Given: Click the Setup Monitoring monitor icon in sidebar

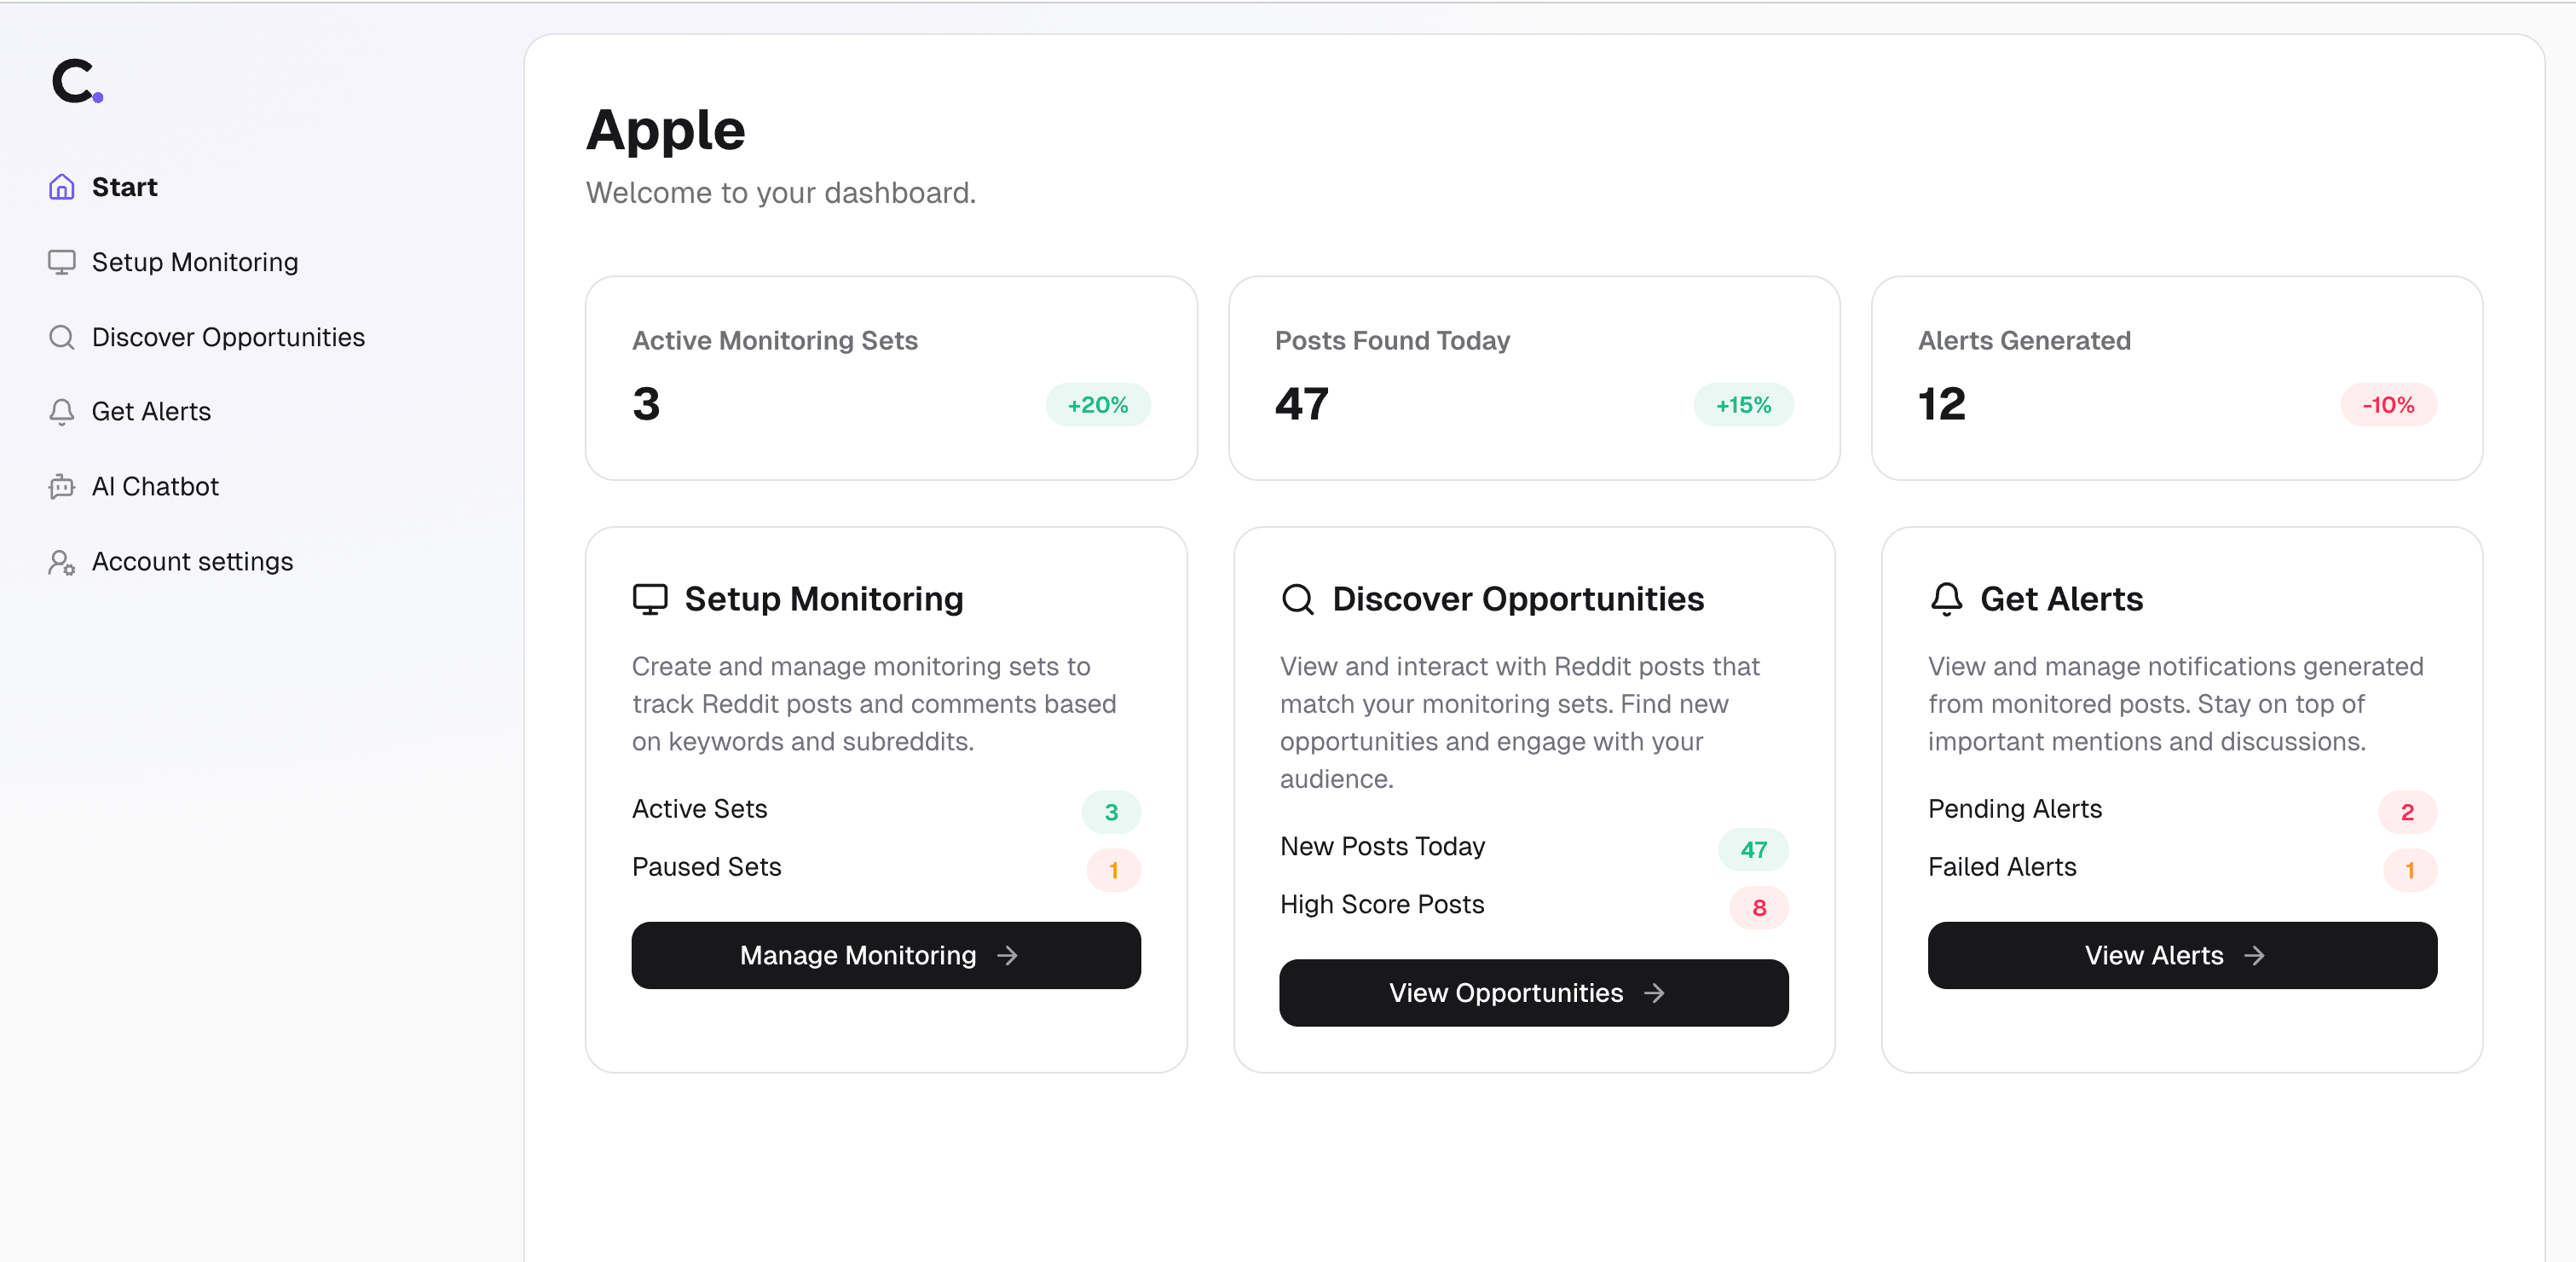Looking at the screenshot, I should click(x=62, y=262).
